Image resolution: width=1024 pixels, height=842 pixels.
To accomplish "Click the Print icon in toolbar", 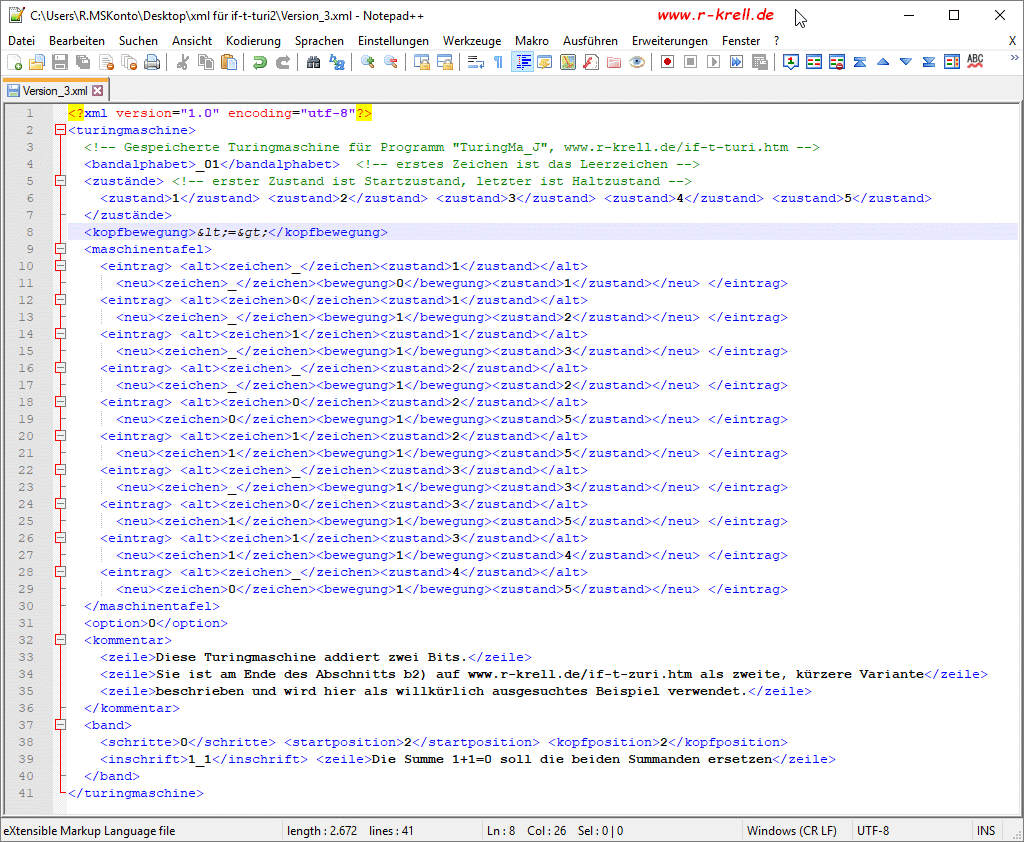I will (152, 62).
